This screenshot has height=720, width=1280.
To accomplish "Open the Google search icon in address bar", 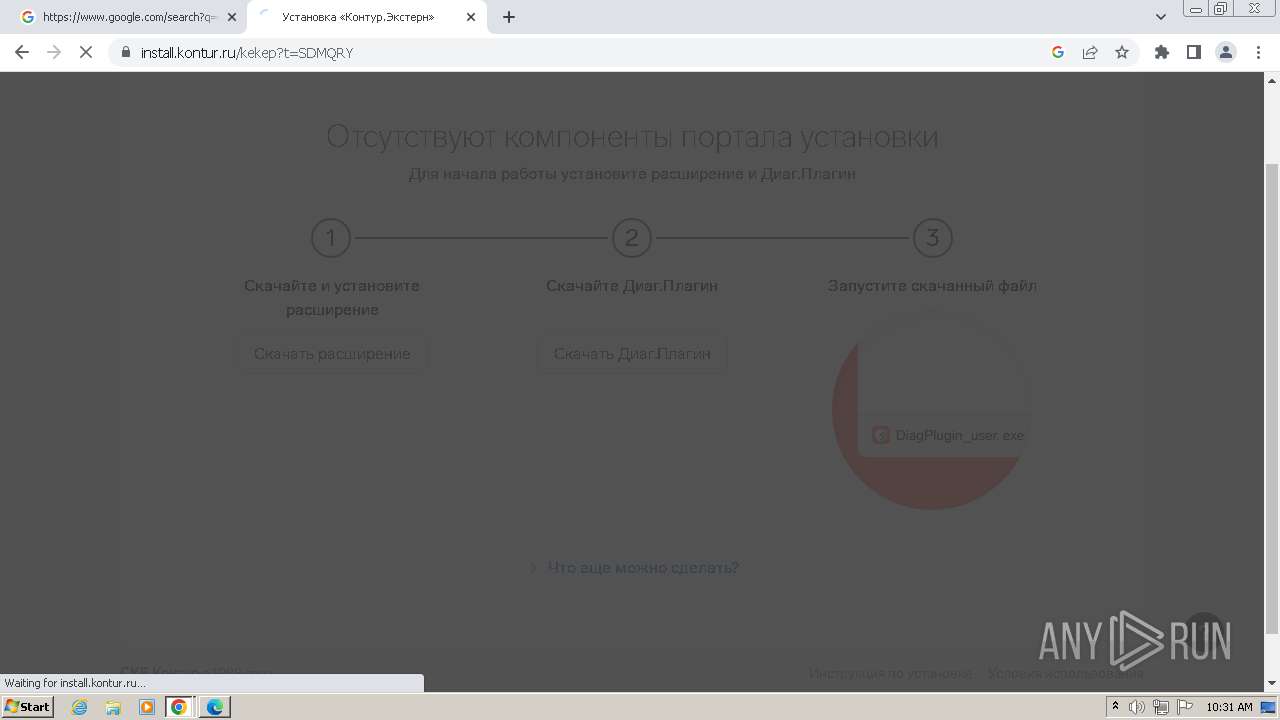I will pos(1058,52).
